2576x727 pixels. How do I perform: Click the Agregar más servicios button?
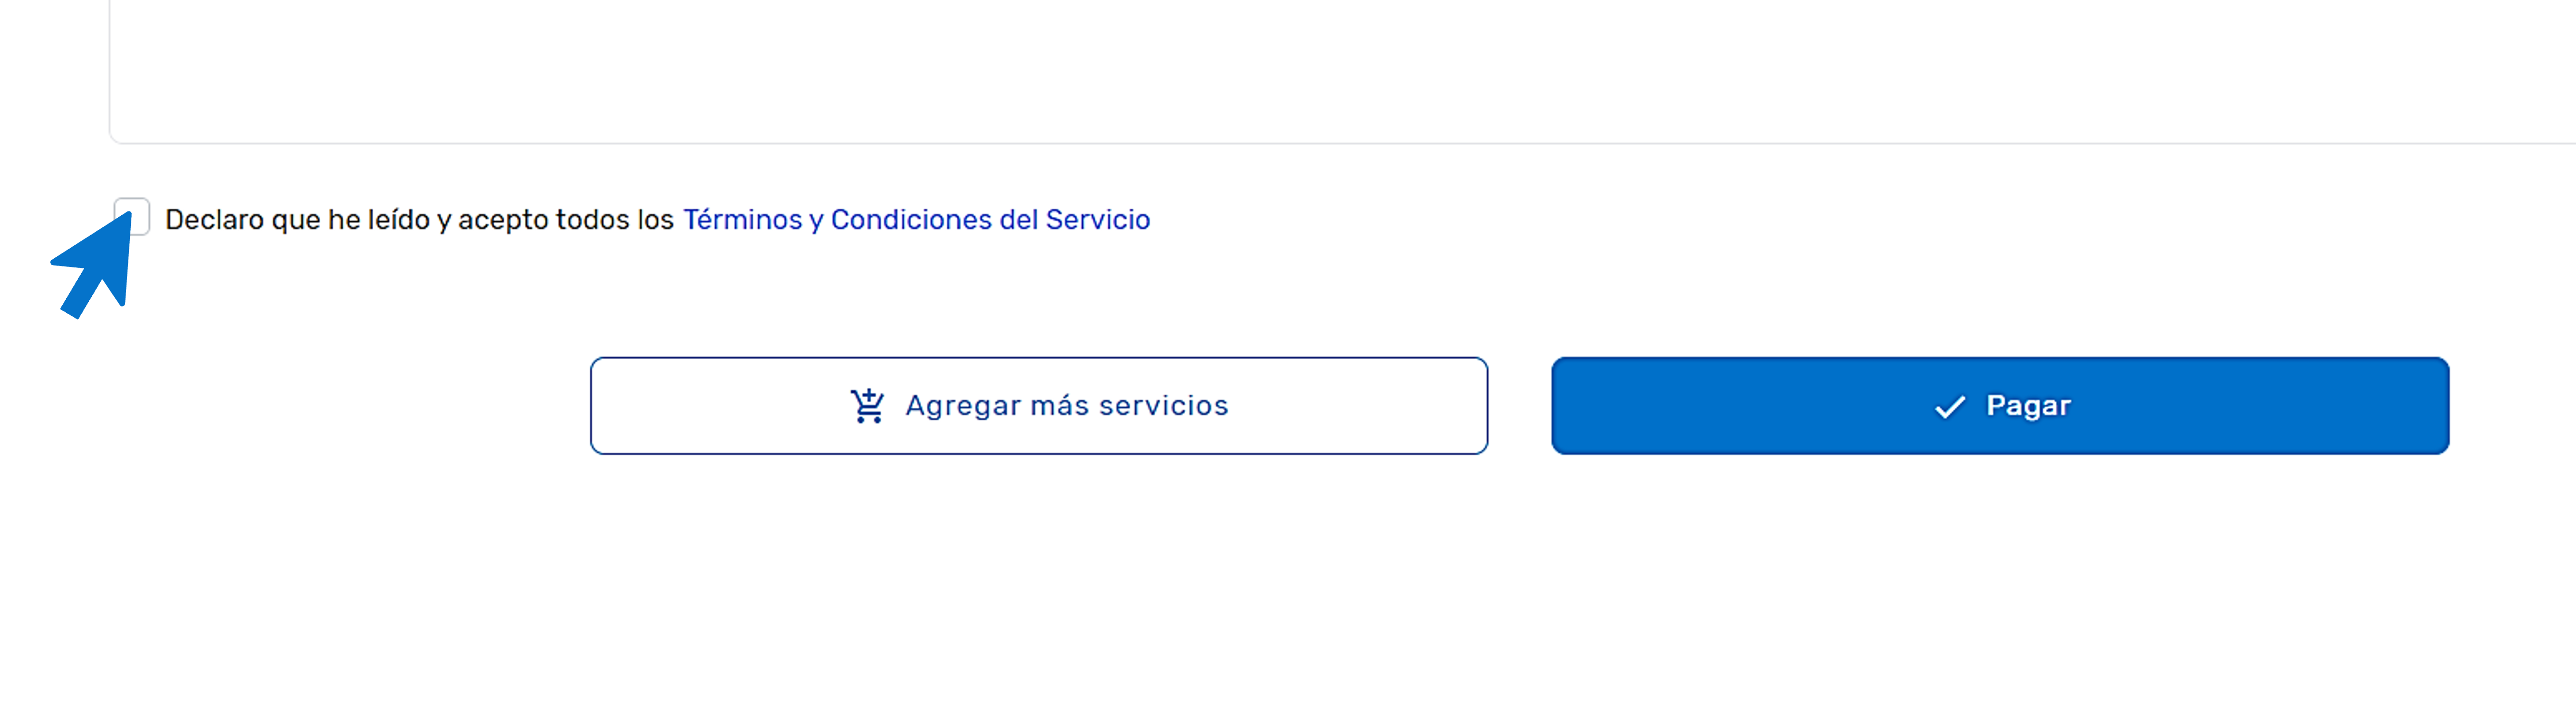point(1039,406)
